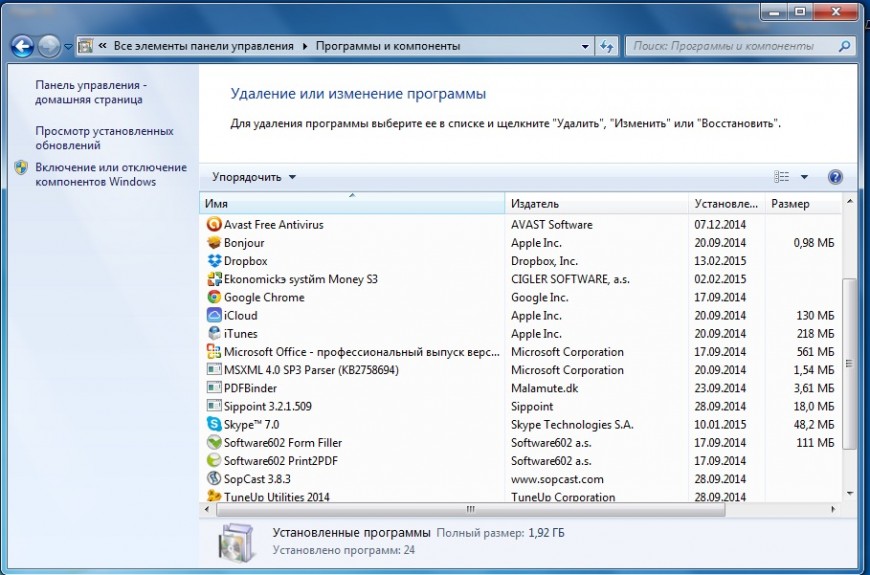Image resolution: width=870 pixels, height=575 pixels.
Task: Click the Google Chrome icon in list
Action: (214, 297)
